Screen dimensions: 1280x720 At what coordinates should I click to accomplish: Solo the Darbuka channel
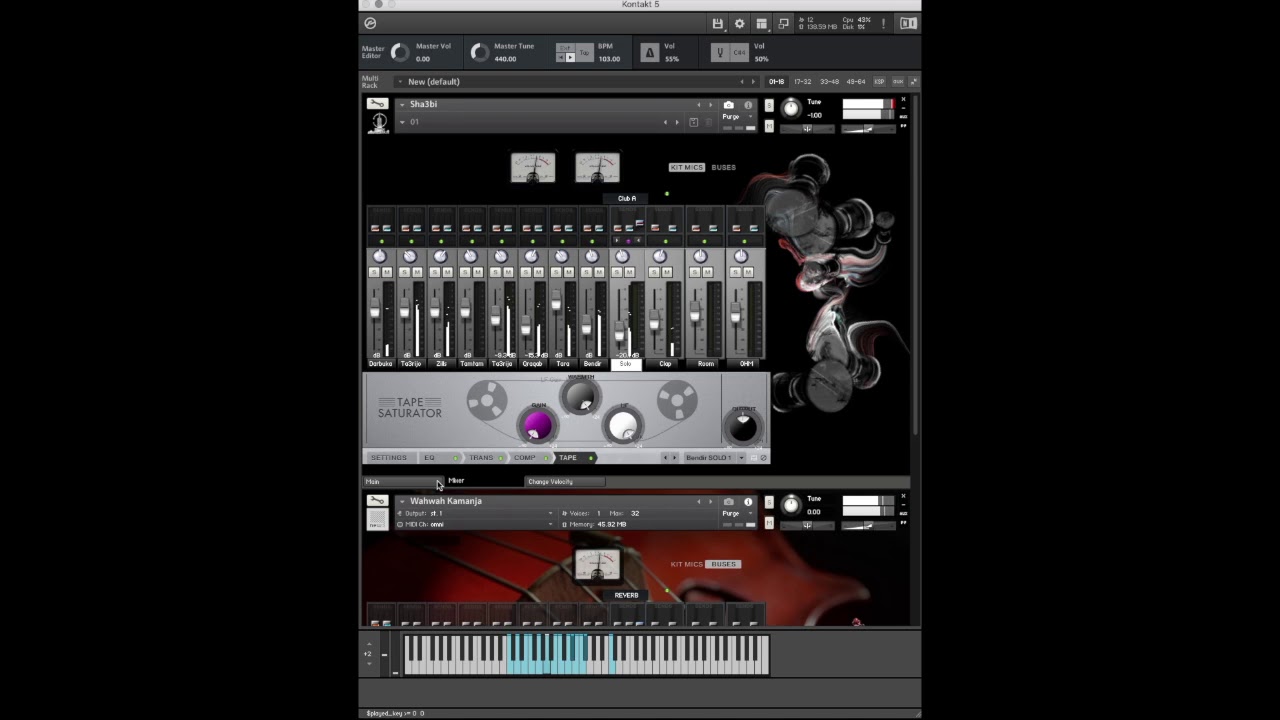point(375,272)
